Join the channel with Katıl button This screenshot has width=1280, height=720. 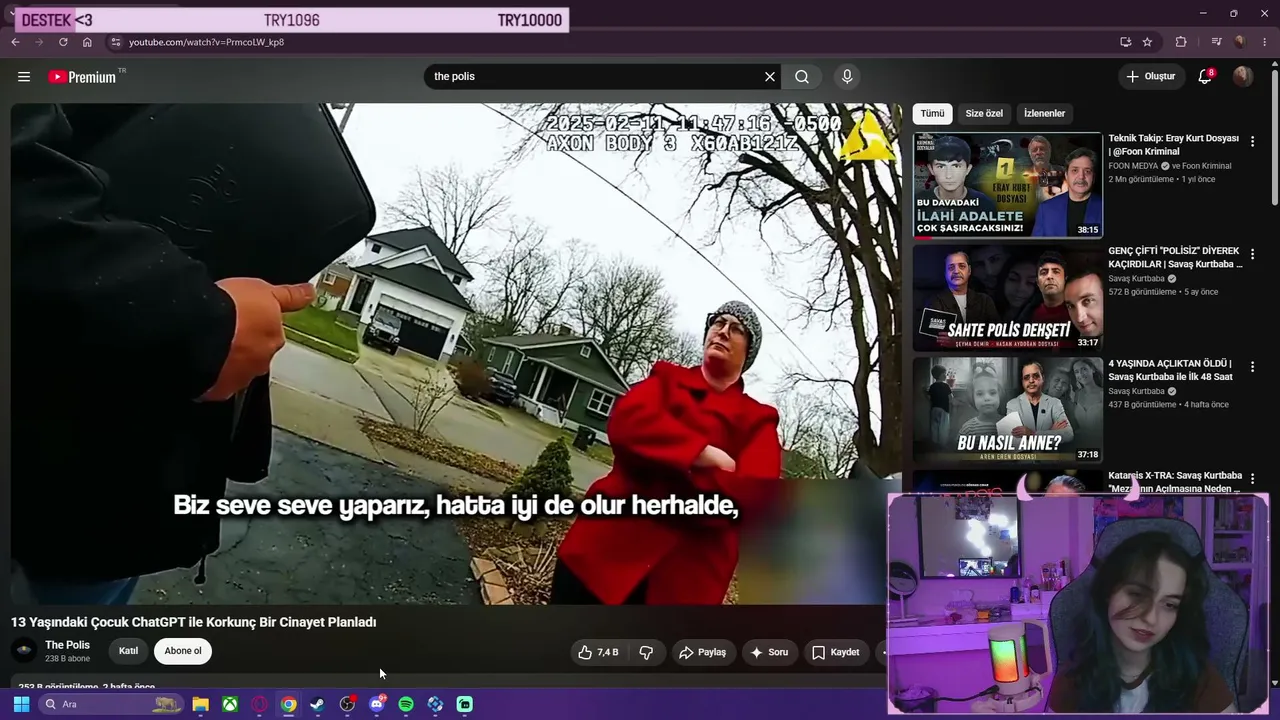click(129, 651)
